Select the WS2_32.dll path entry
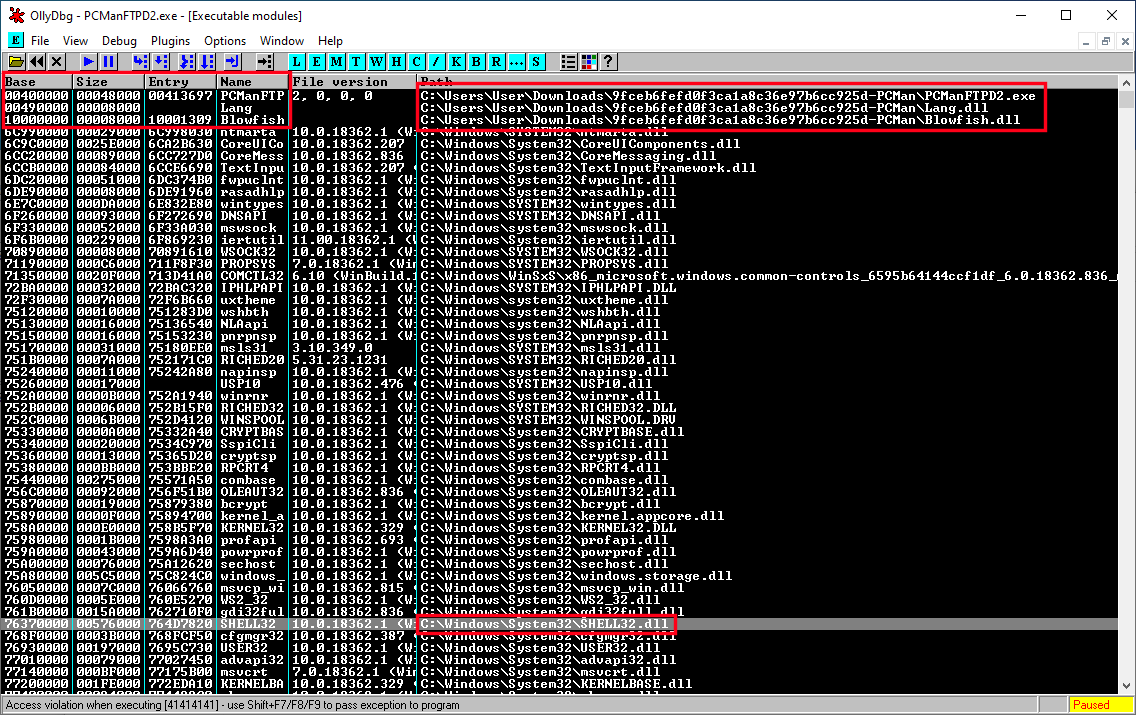 pos(540,600)
